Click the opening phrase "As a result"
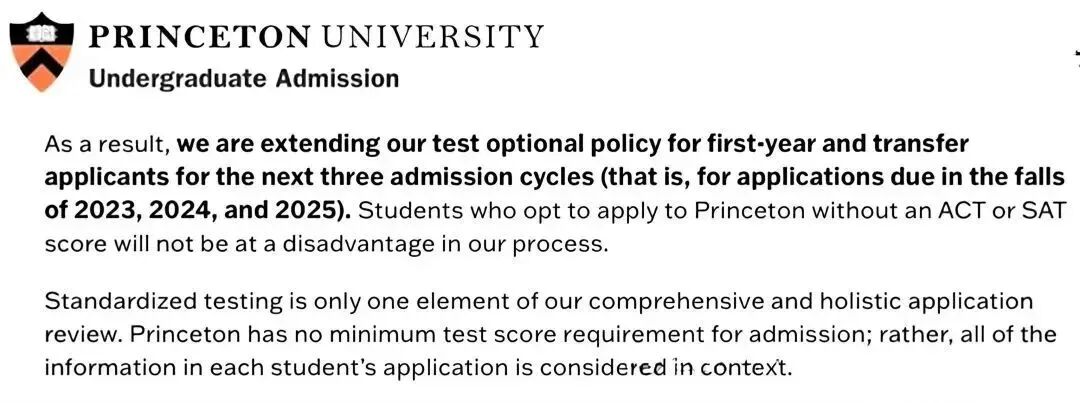 pos(105,144)
